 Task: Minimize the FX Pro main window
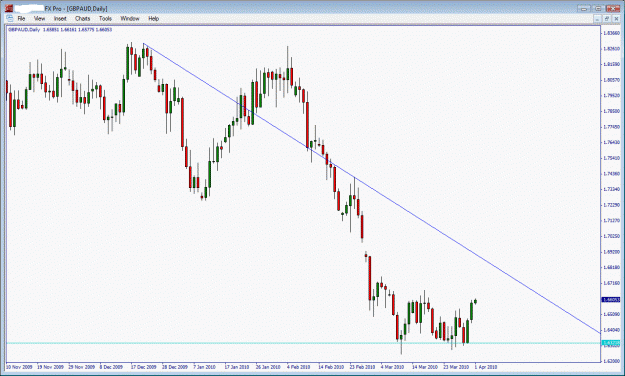584,8
